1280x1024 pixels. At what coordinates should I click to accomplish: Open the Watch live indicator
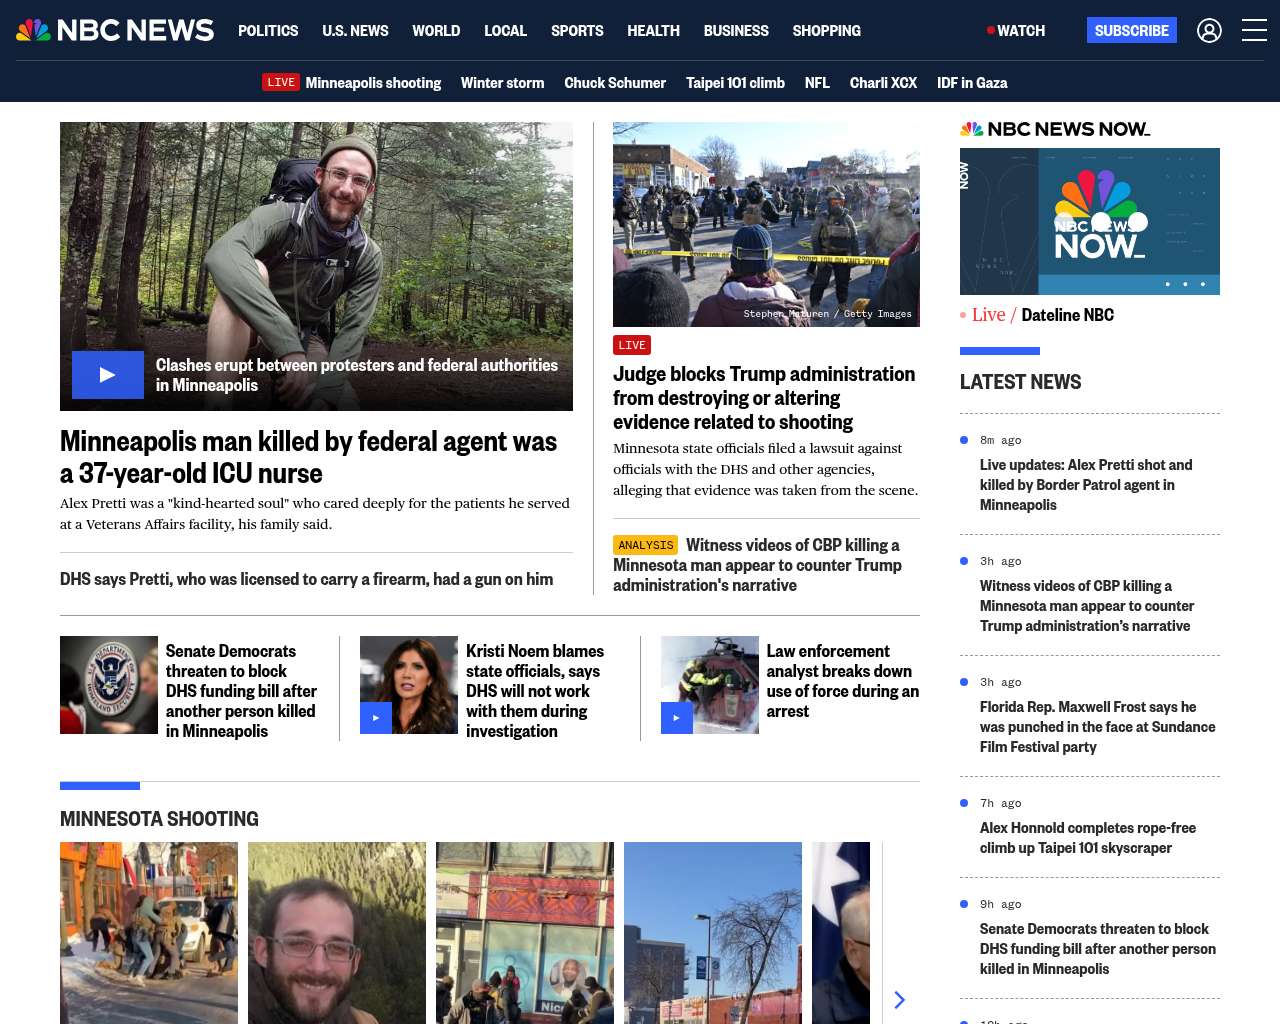tap(1016, 31)
